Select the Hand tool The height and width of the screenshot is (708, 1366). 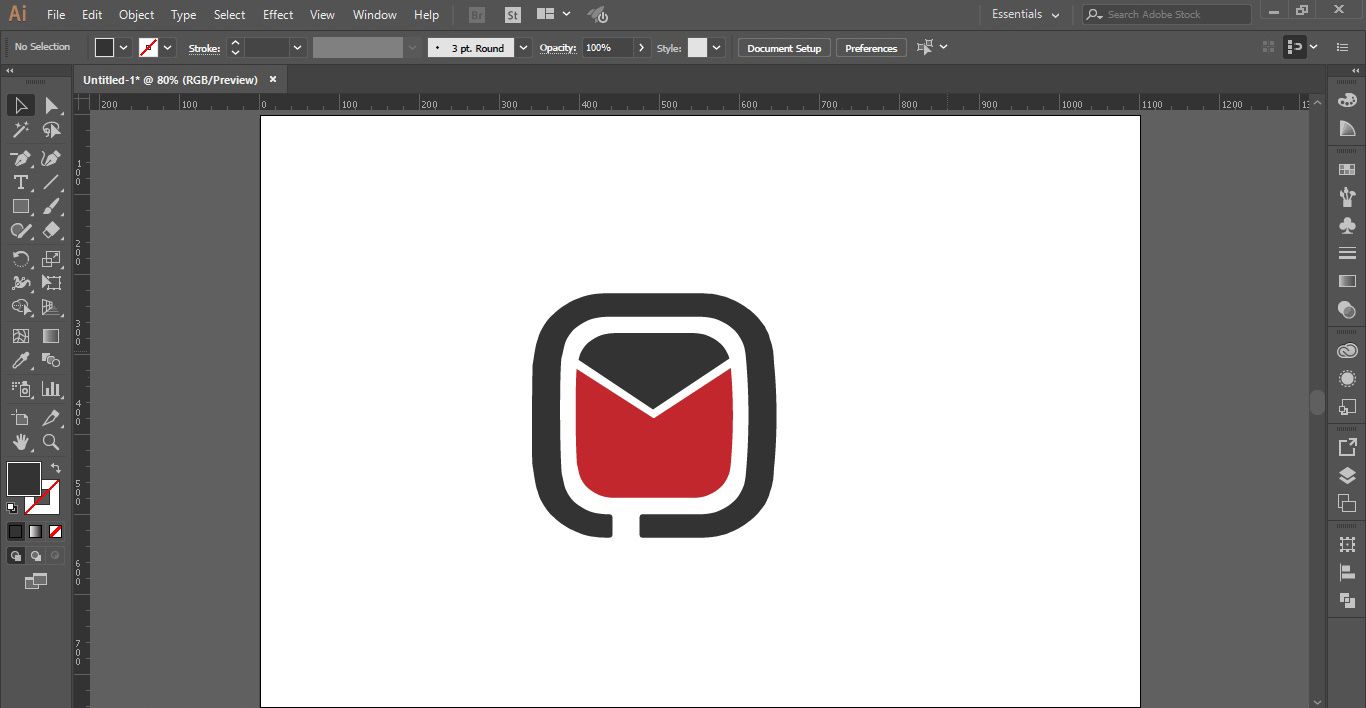click(x=20, y=442)
